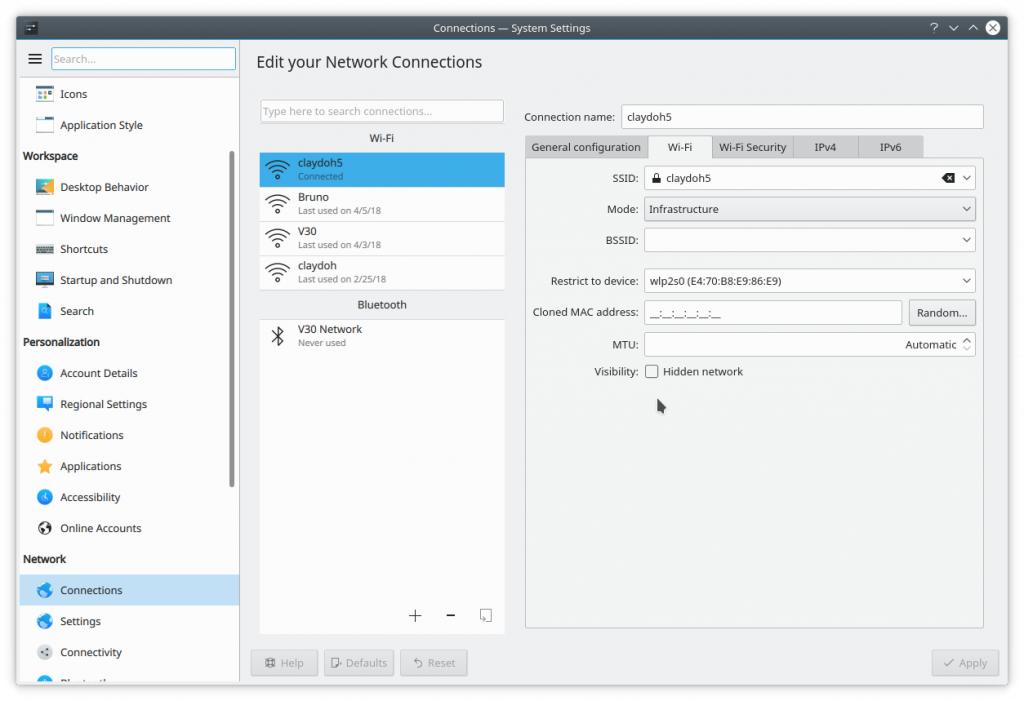The width and height of the screenshot is (1024, 701).
Task: Select the V30 Network Bluetooth connection
Action: point(381,336)
